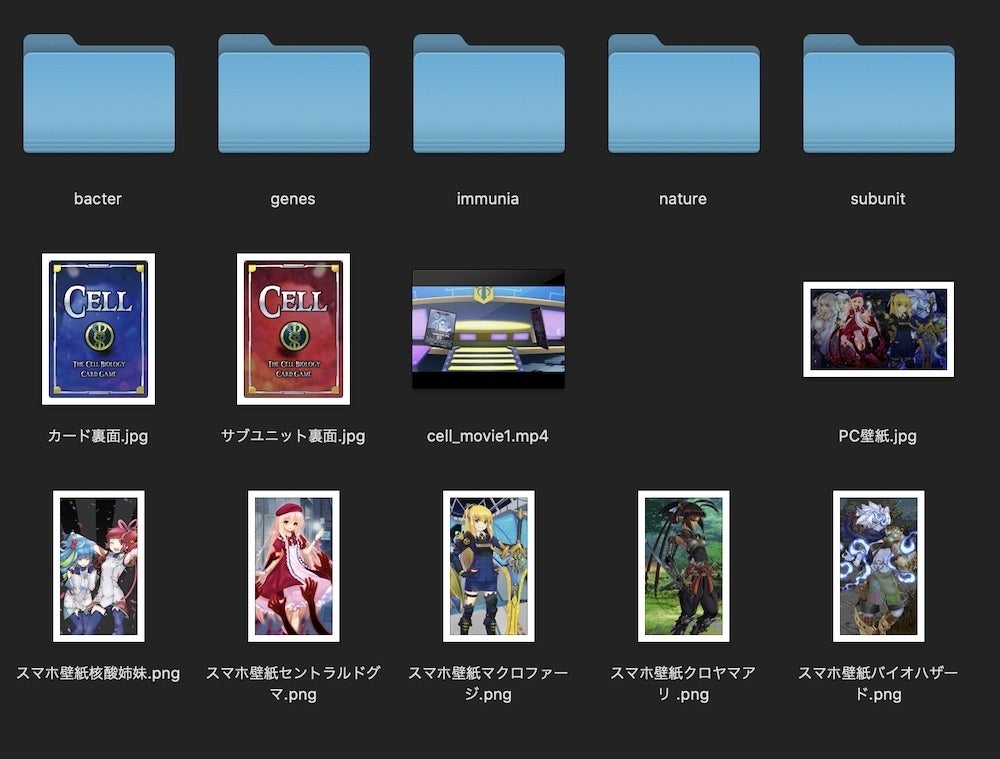Select the red CELL subunit card image
Viewport: 1000px width, 759px height.
(x=293, y=329)
